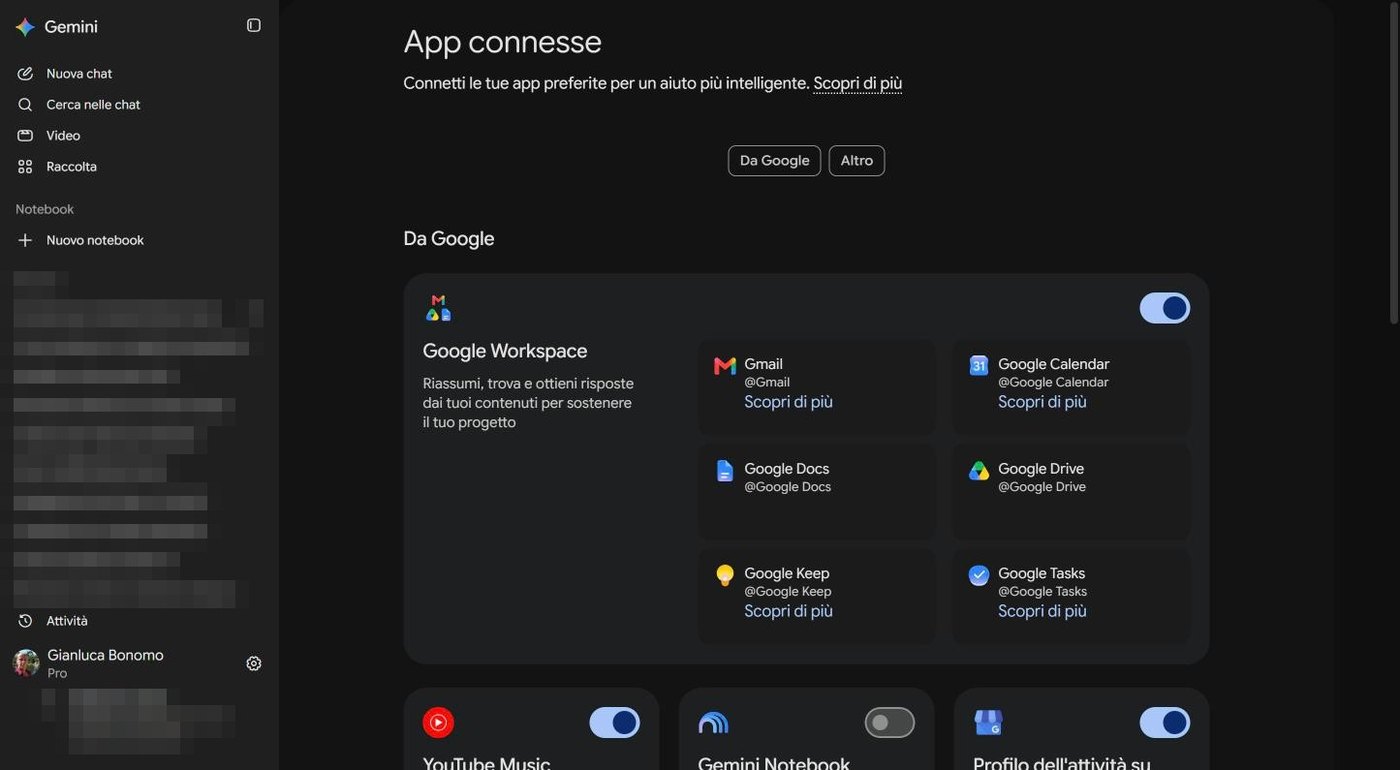The width and height of the screenshot is (1400, 770).
Task: Open Scopri di più under Gmail
Action: tap(788, 402)
